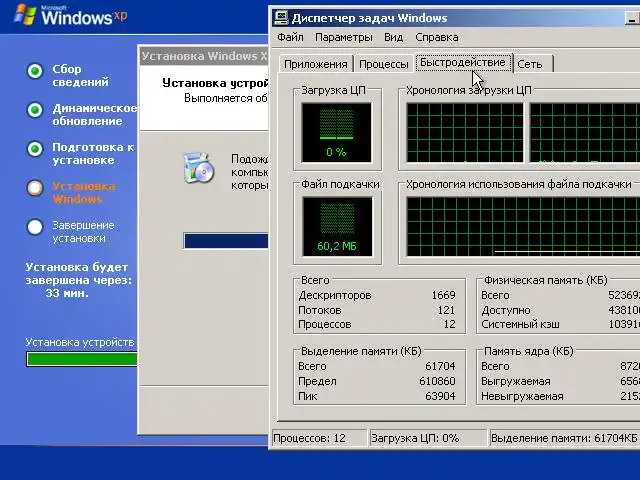Click the Невыгружаемая label
Viewport: 640px width, 480px height.
click(522, 396)
